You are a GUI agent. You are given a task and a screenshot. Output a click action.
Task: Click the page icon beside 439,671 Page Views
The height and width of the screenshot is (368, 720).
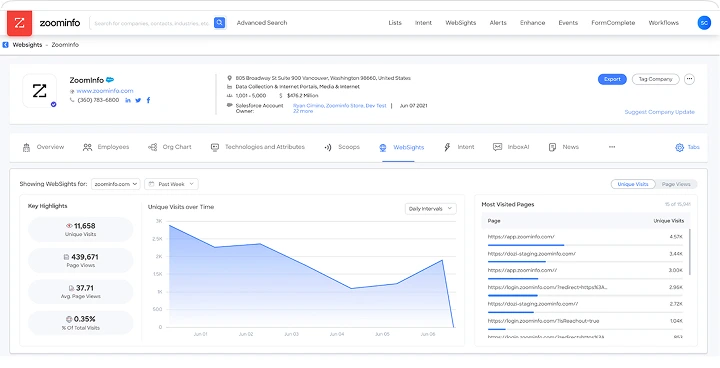coord(67,257)
